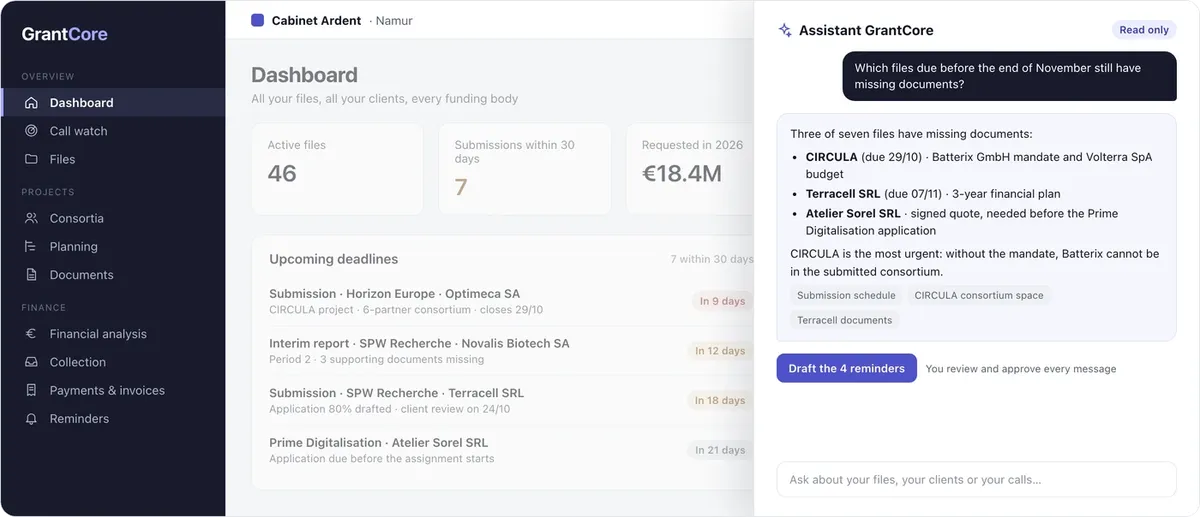
Task: Click the Call watch target icon
Action: (x=31, y=131)
